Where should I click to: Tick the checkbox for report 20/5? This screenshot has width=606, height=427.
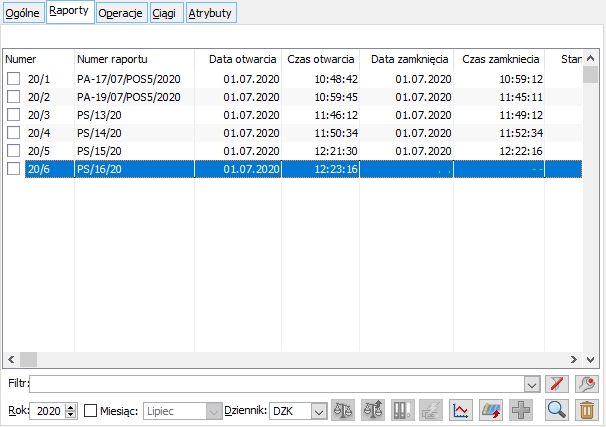14,151
